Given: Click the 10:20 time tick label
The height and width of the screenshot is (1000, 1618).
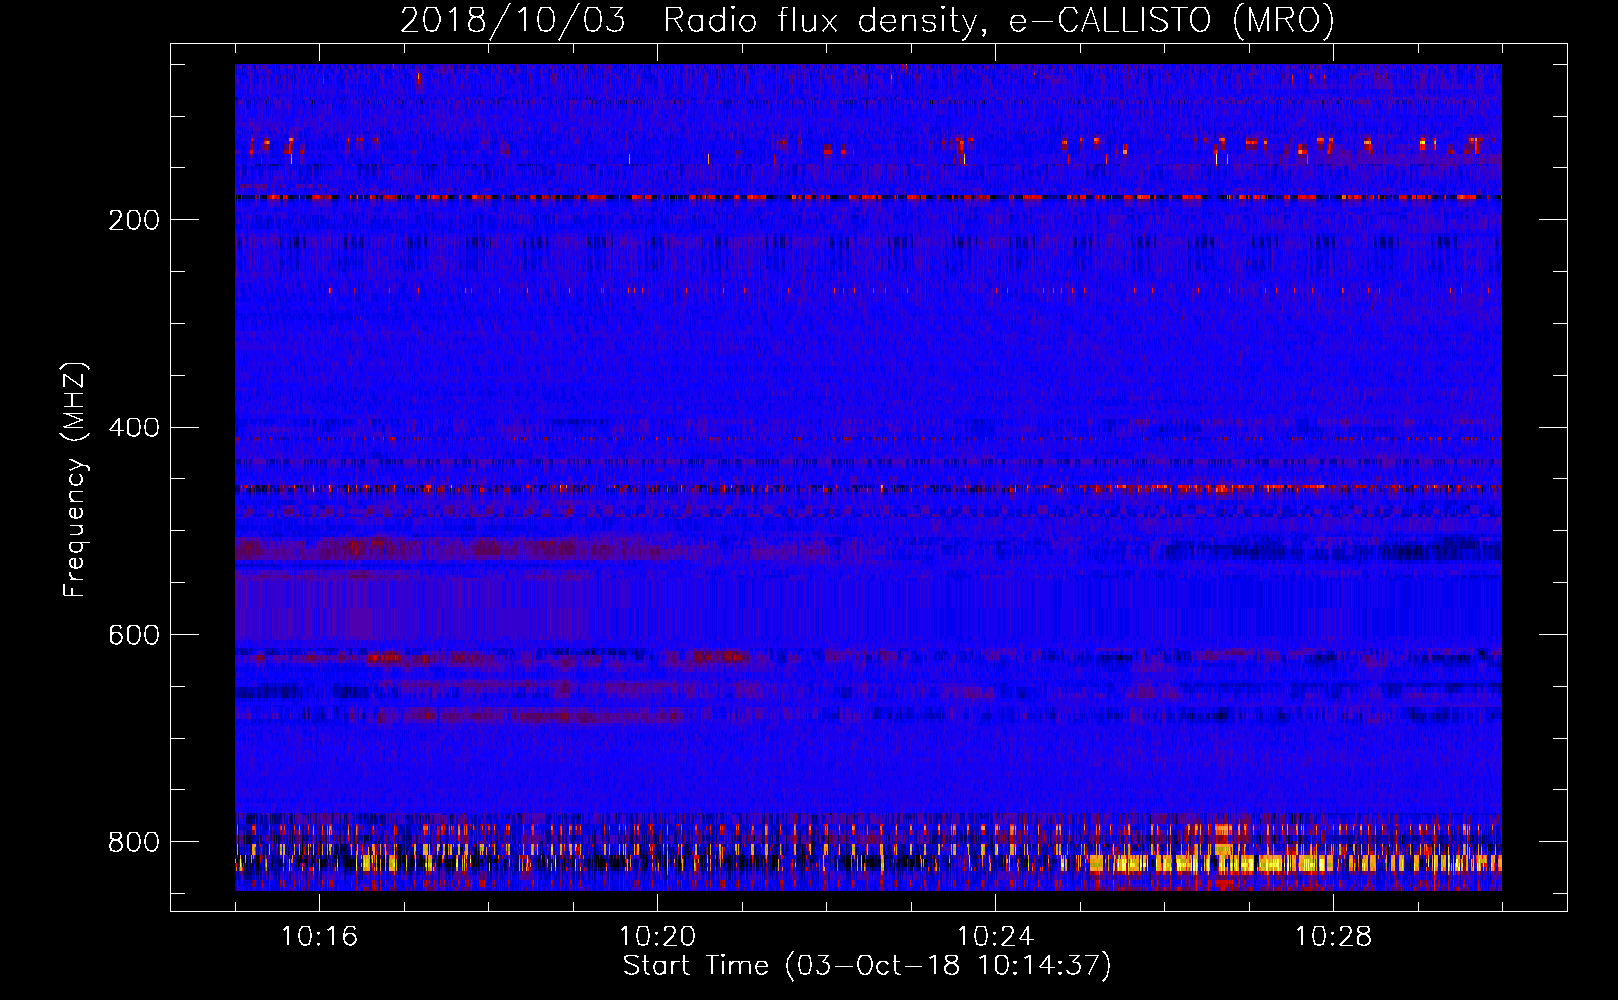Looking at the screenshot, I should click(x=657, y=936).
